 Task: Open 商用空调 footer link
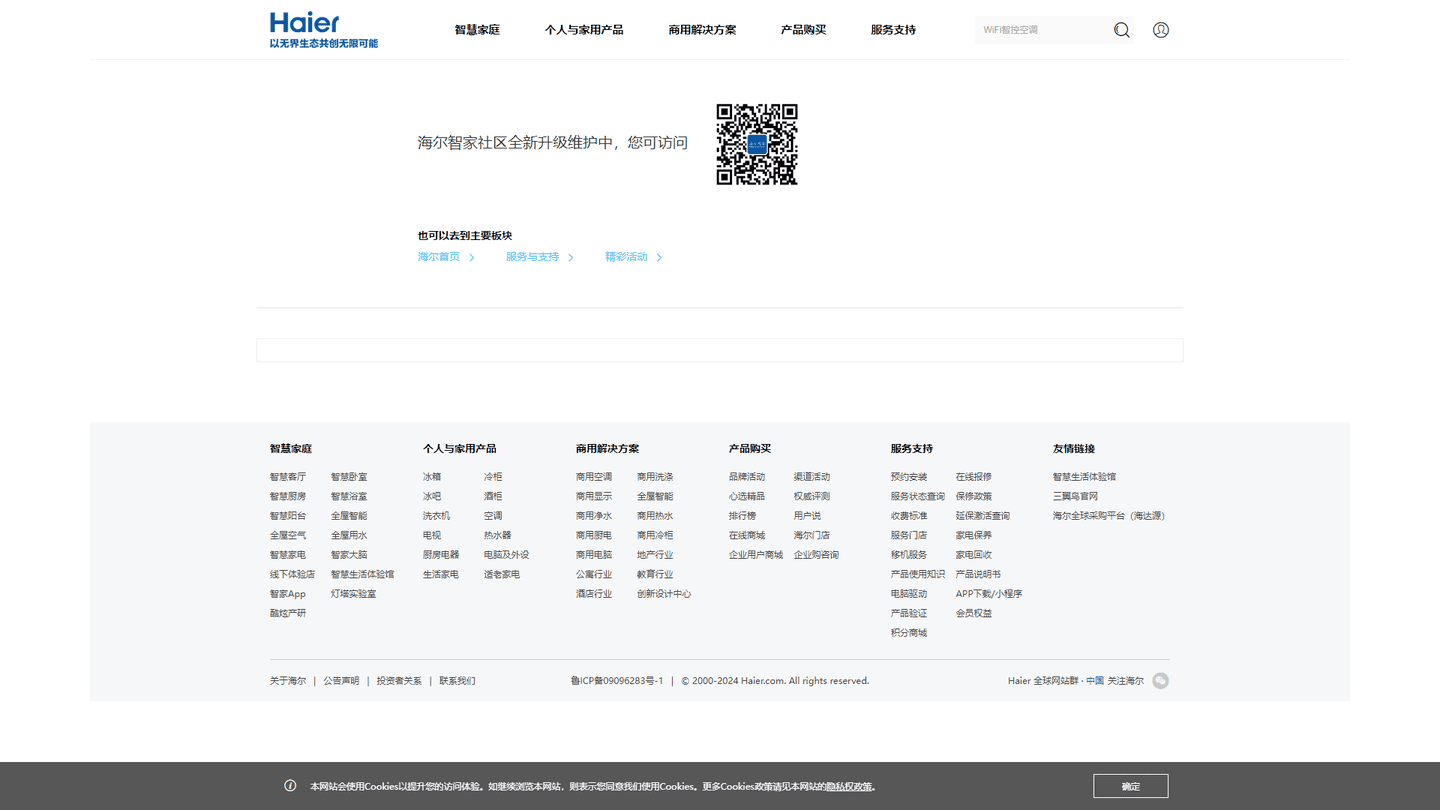(594, 477)
